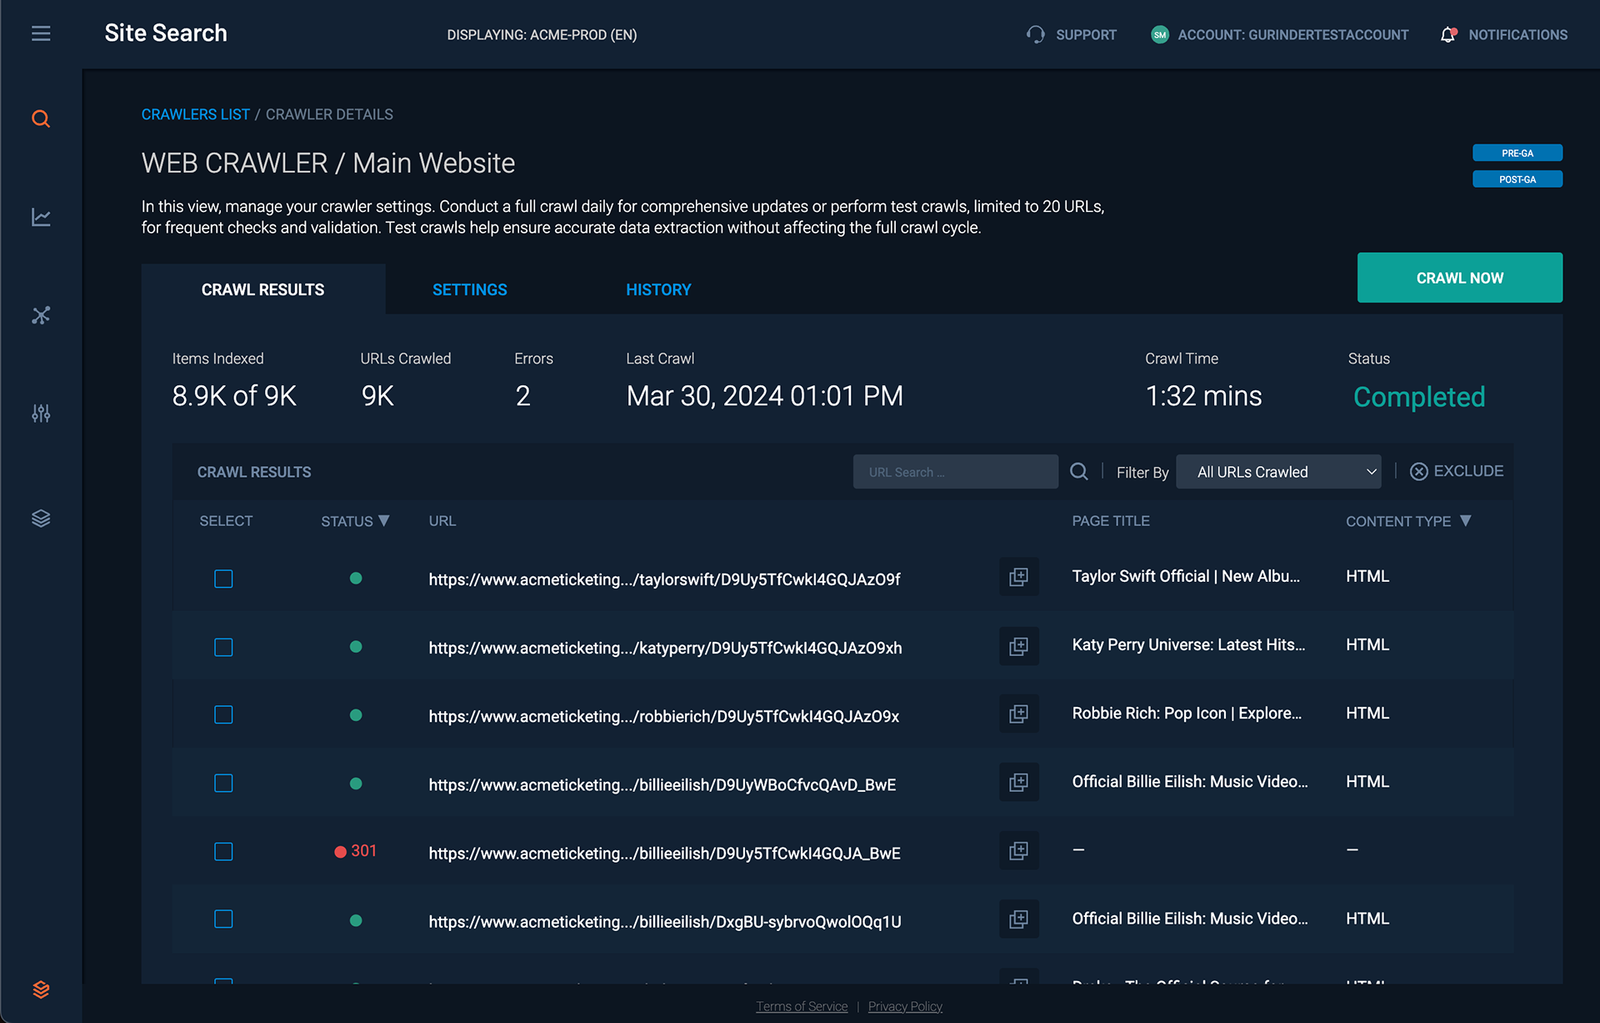This screenshot has width=1600, height=1023.
Task: Click the taylorswift URL text
Action: [665, 580]
